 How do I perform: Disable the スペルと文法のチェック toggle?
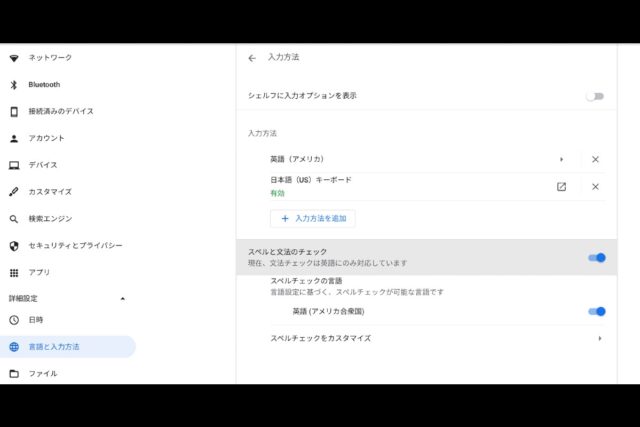click(596, 258)
